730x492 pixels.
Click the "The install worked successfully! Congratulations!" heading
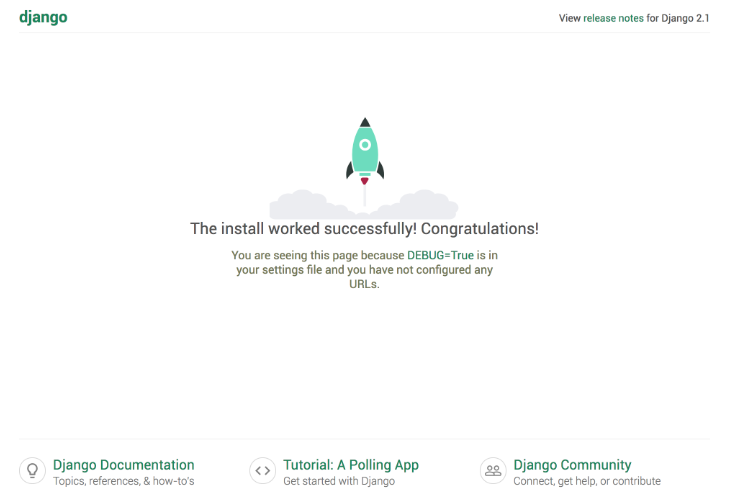point(364,229)
